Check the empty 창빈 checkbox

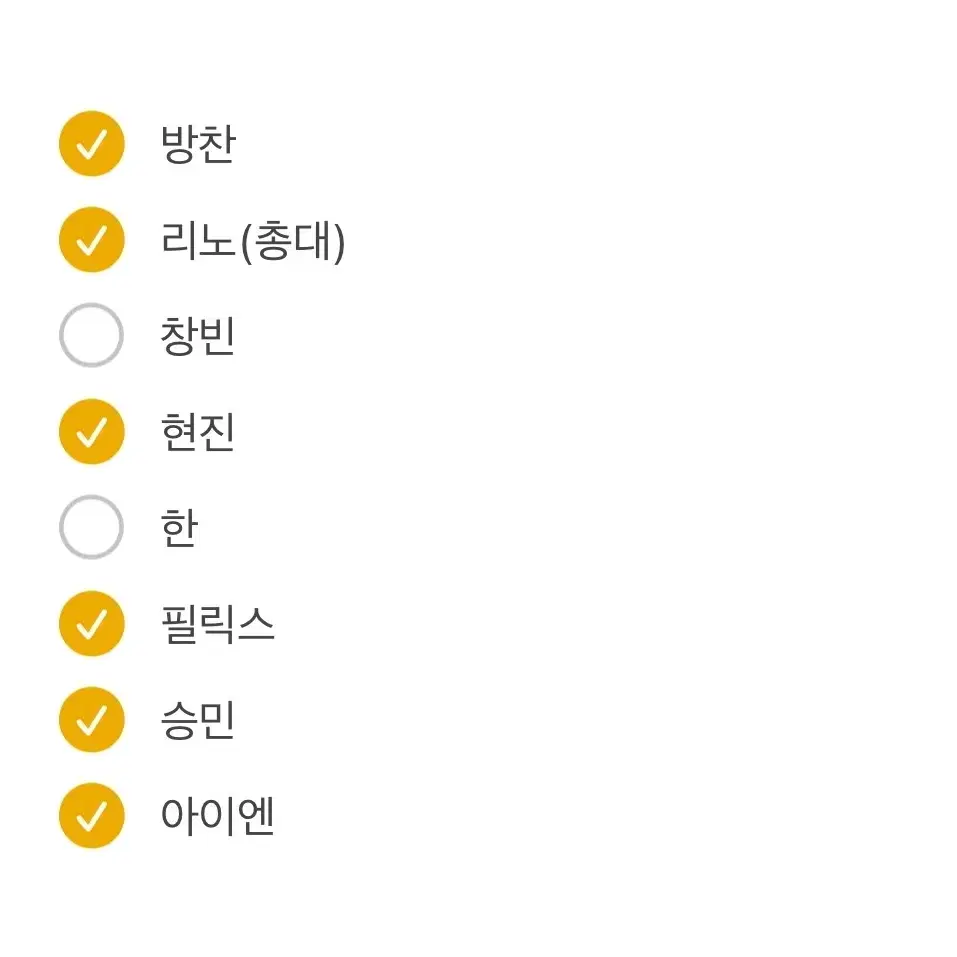pos(92,335)
